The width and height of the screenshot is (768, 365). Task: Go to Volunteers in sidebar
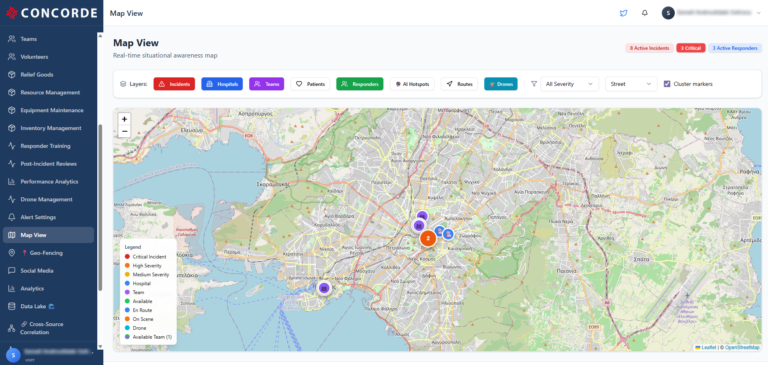(48, 57)
